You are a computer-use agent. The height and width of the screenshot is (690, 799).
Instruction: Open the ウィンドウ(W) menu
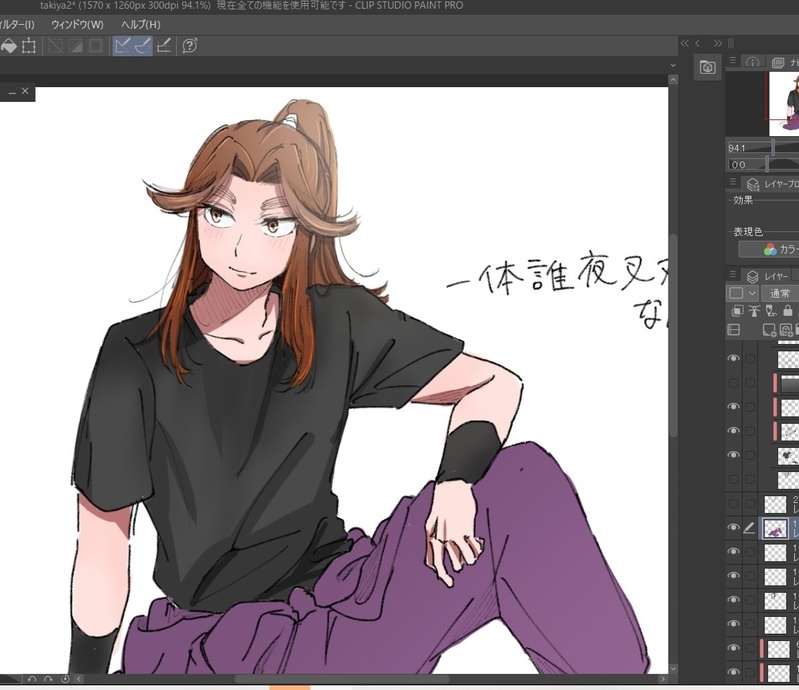tap(77, 24)
